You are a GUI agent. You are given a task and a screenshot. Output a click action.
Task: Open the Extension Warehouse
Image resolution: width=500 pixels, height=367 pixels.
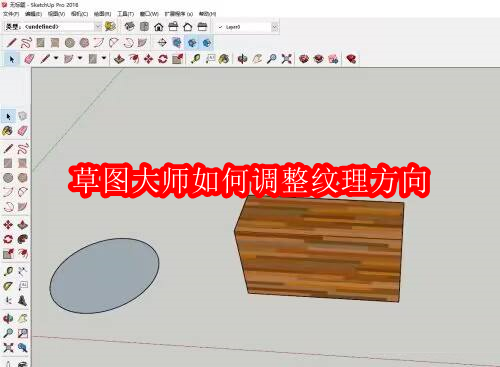point(319,59)
